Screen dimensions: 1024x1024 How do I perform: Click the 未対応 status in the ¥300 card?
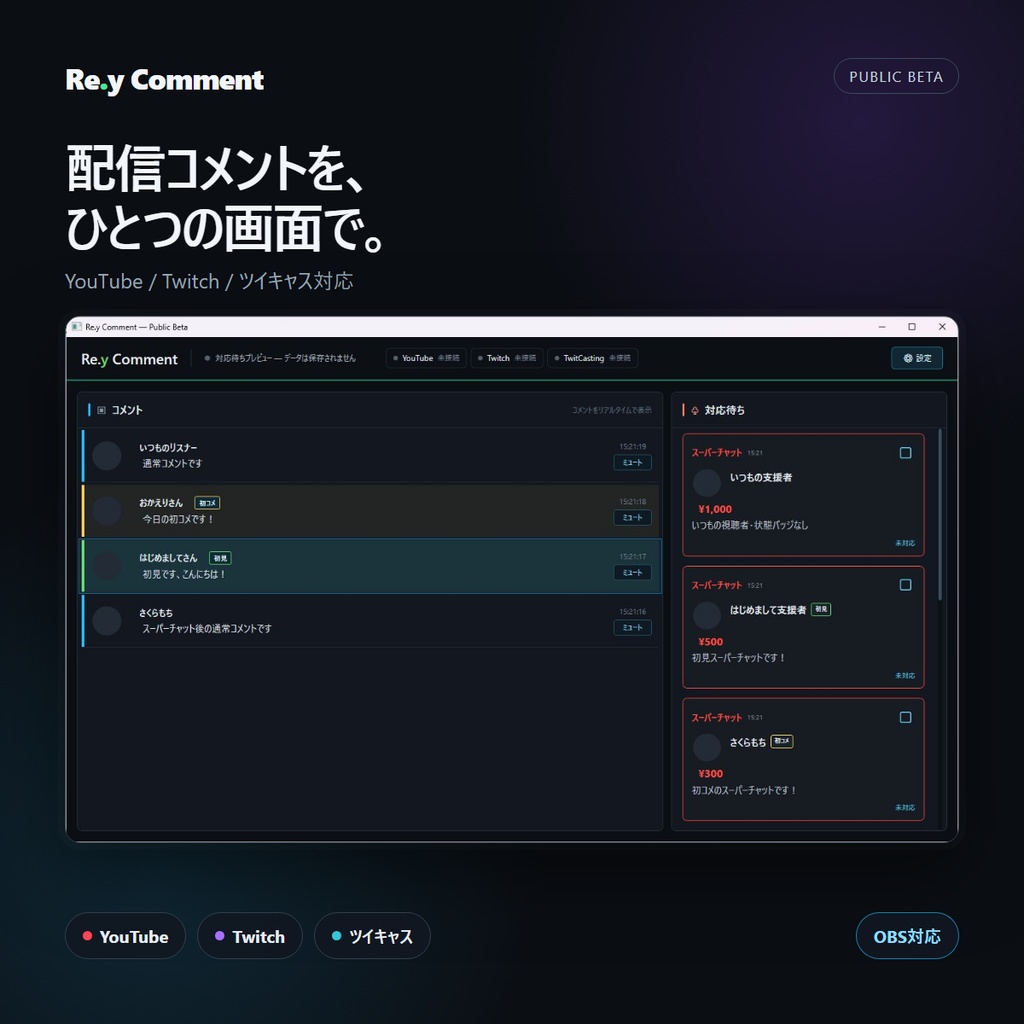click(904, 808)
